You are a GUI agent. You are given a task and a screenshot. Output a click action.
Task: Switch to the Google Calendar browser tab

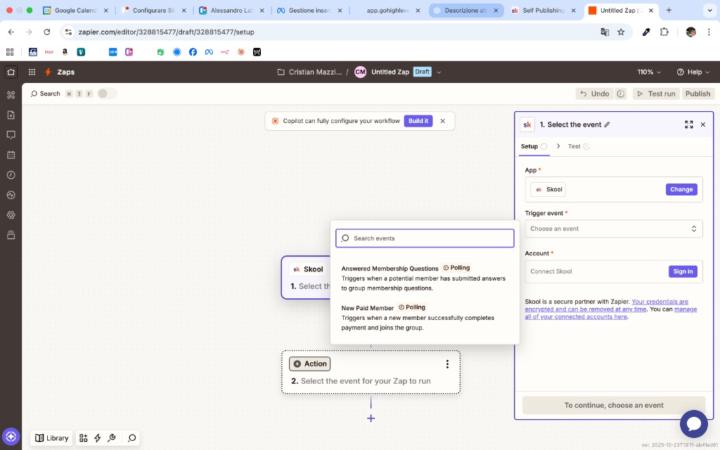pos(75,10)
